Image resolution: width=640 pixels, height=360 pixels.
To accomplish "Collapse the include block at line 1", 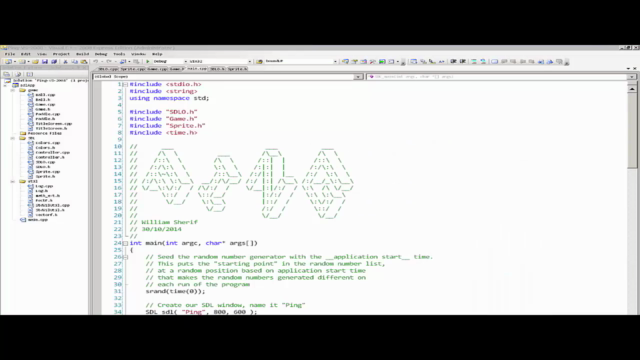I will [125, 84].
